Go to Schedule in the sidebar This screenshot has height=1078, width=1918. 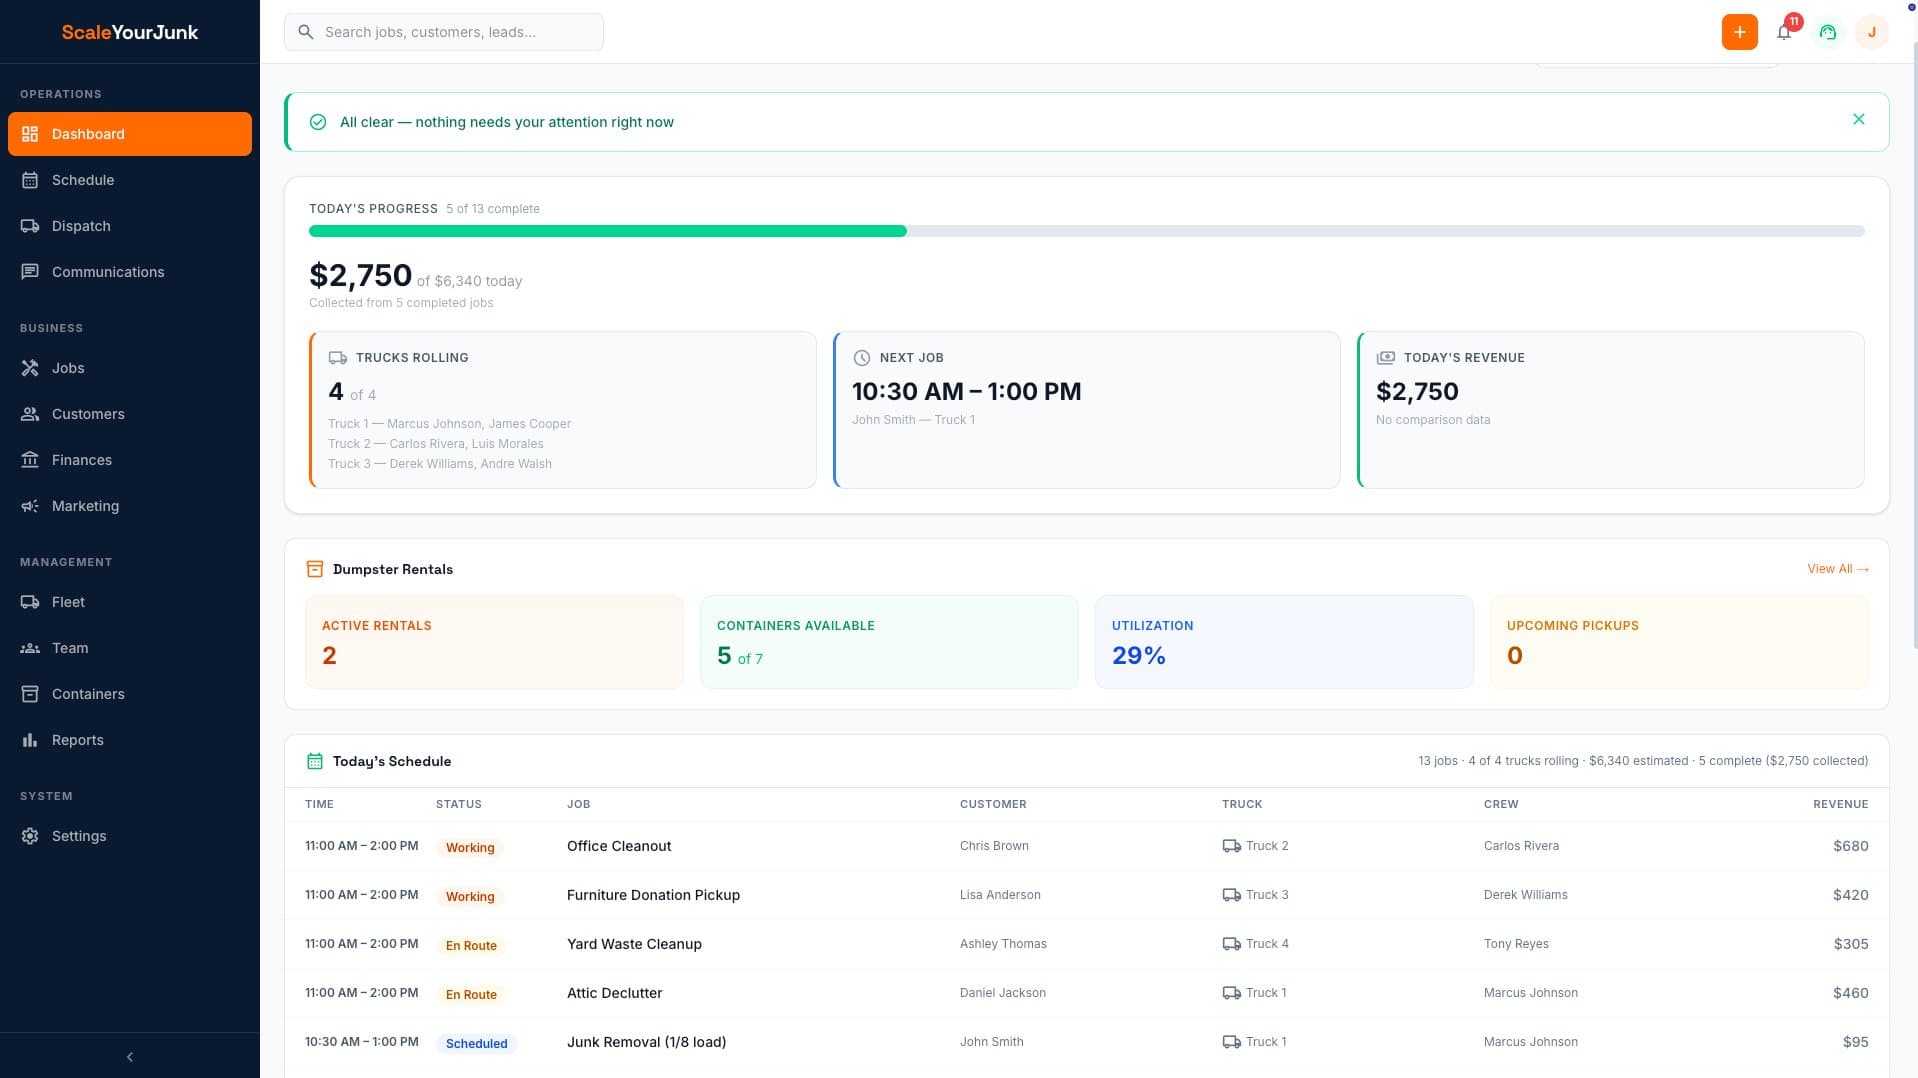(130, 180)
